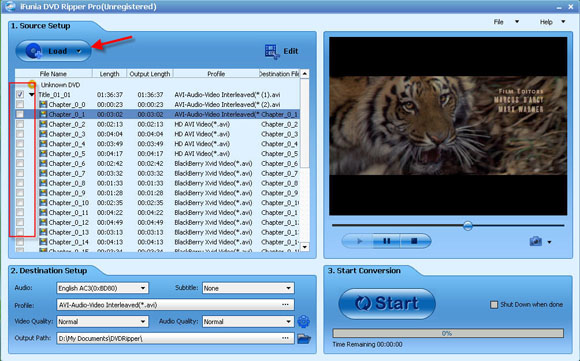Check the Chapter_0_2 checkbox
580x361 pixels.
(x=20, y=124)
